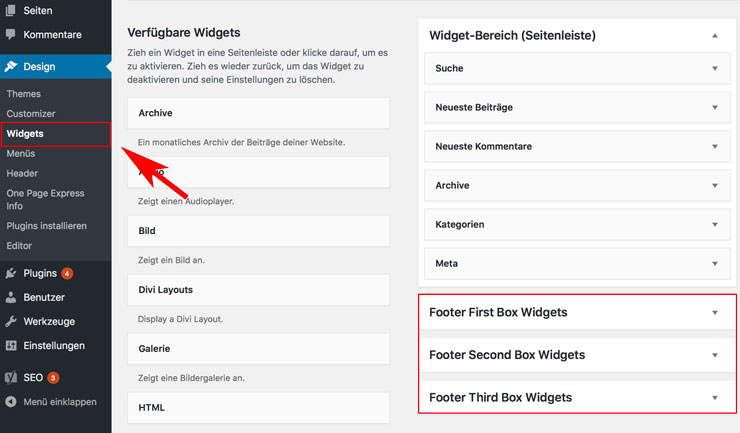Screen dimensions: 740x433
Task: Expand the Neueste Kommentare widget arrow
Action: [x=715, y=146]
